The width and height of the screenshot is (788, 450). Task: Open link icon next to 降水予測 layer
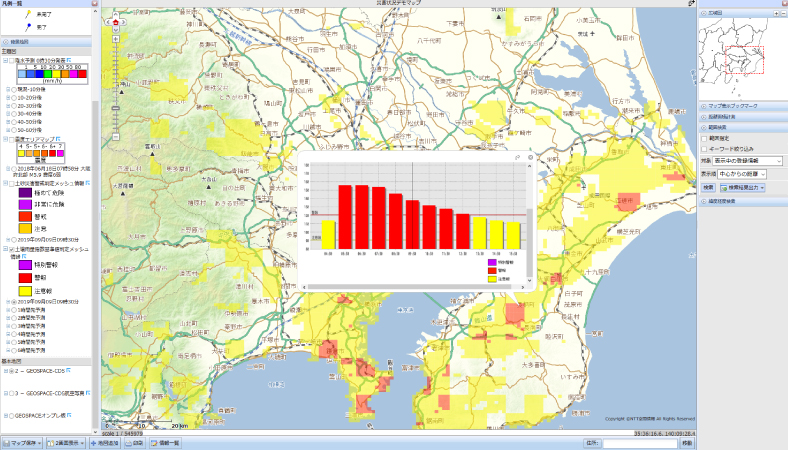tap(69, 60)
